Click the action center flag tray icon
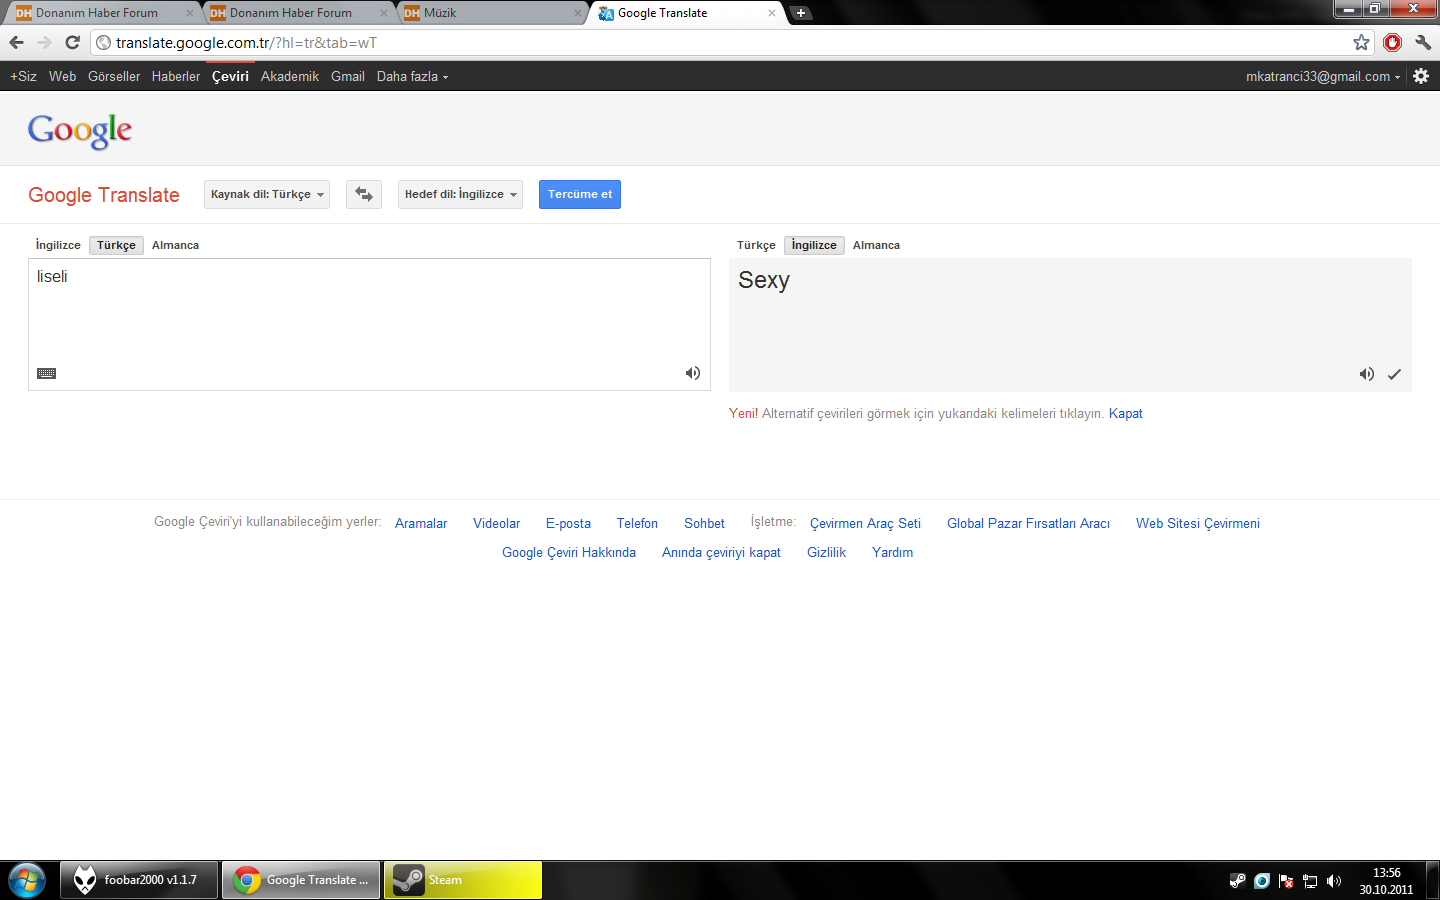The height and width of the screenshot is (900, 1440). [1286, 881]
